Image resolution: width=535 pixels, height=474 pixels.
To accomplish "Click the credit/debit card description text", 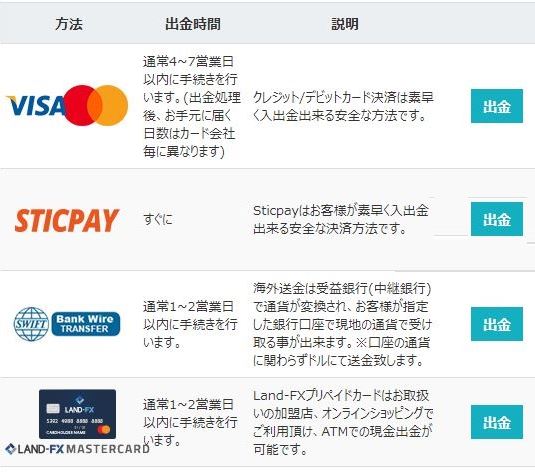I will click(x=343, y=106).
